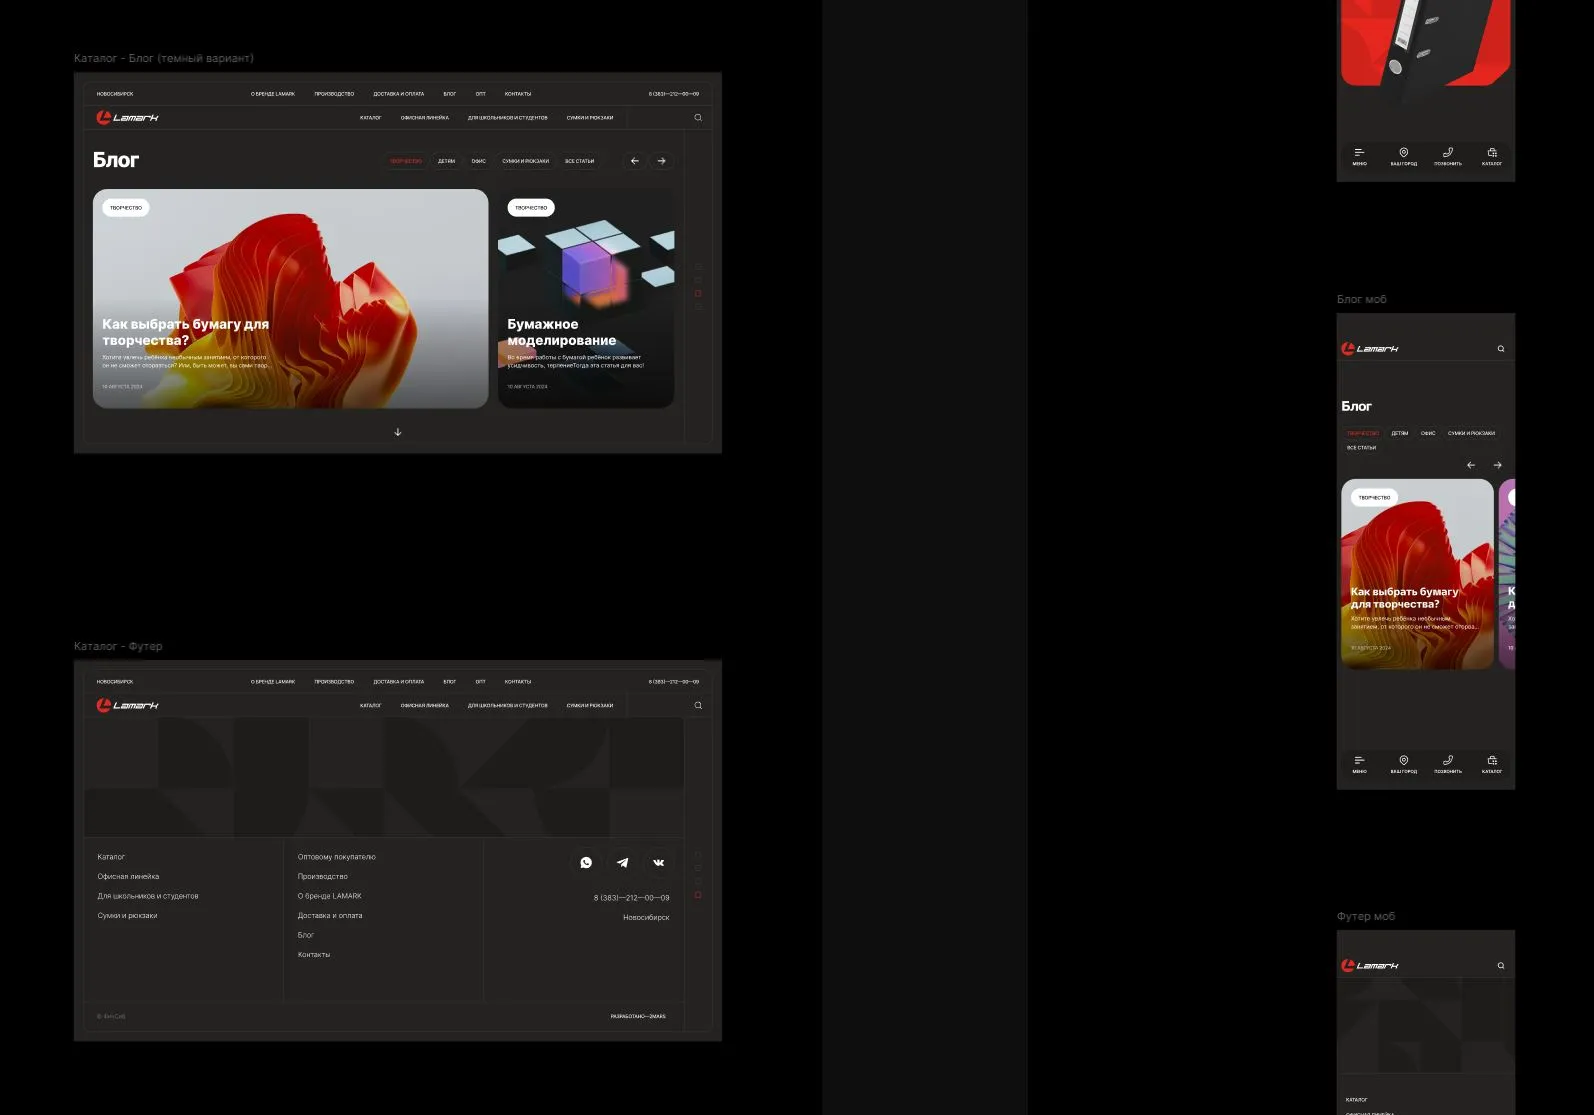Select Сумки и рюкзаки filter tab in desktop blog
The height and width of the screenshot is (1115, 1594).
pos(525,161)
